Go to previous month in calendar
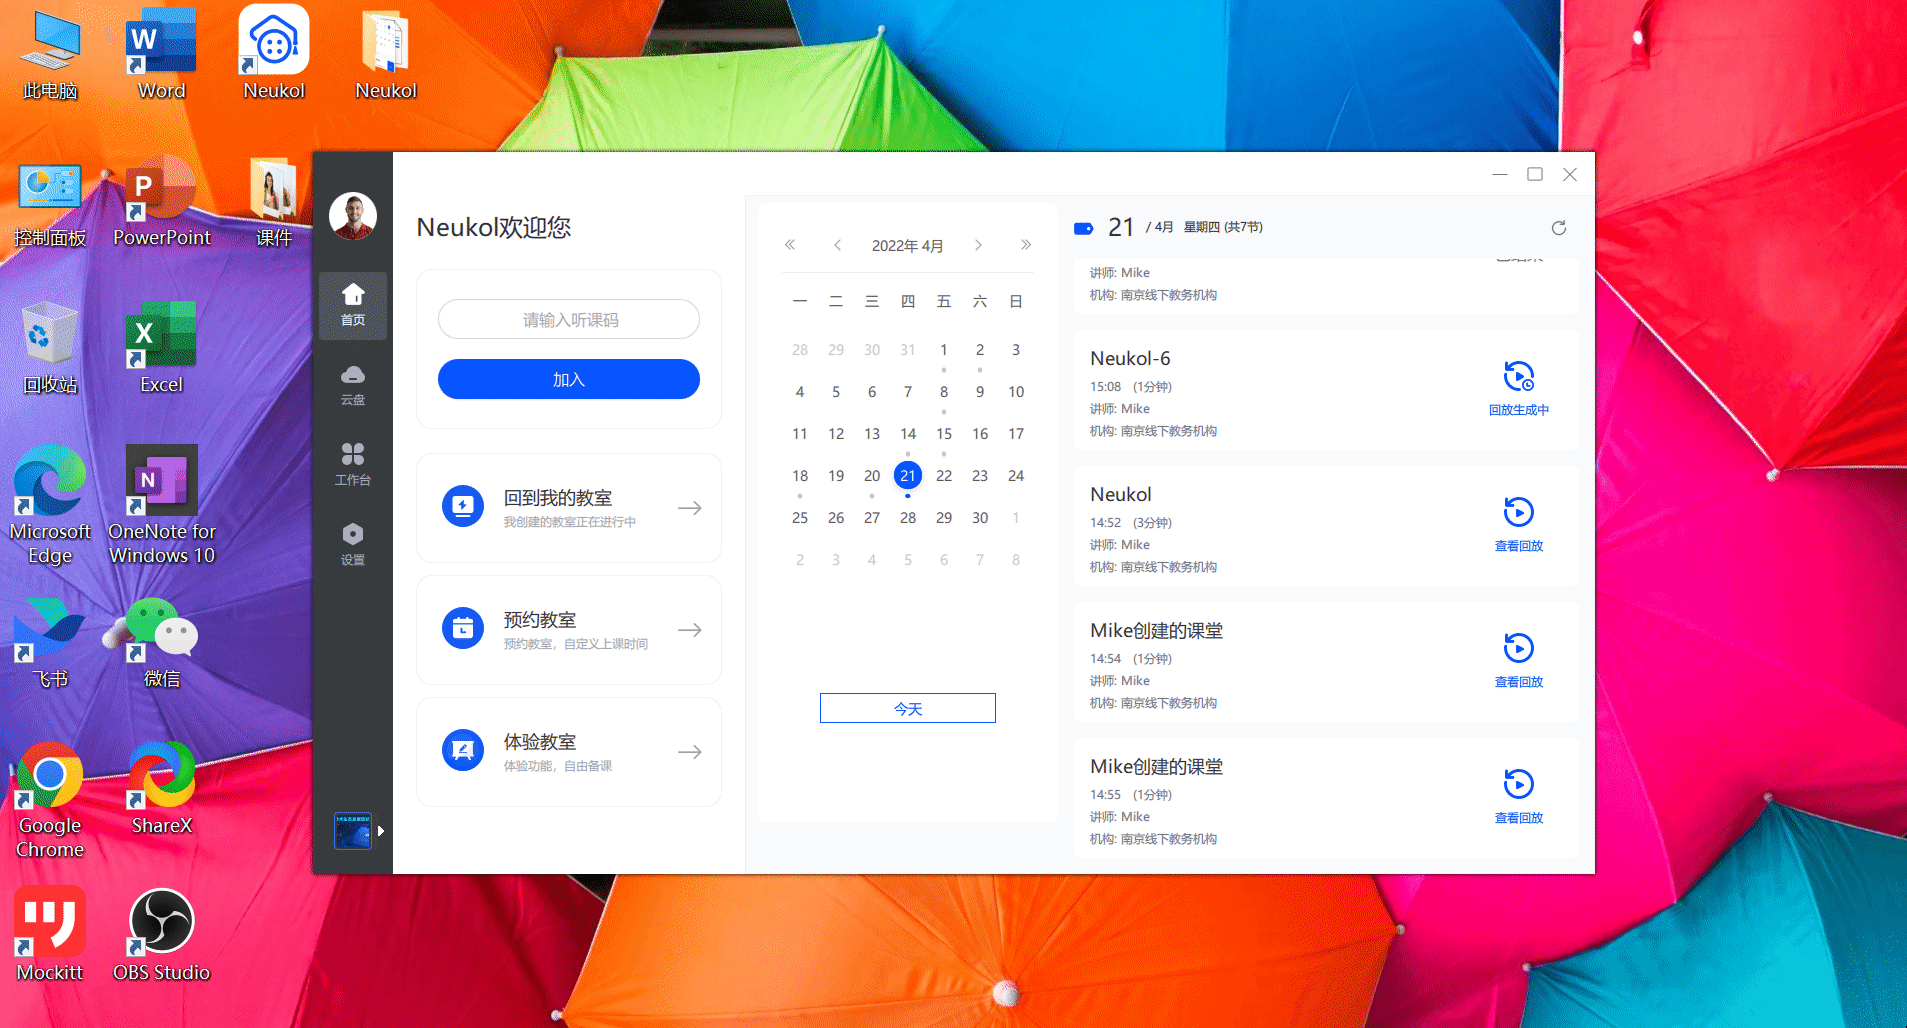The image size is (1907, 1028). pyautogui.click(x=838, y=245)
